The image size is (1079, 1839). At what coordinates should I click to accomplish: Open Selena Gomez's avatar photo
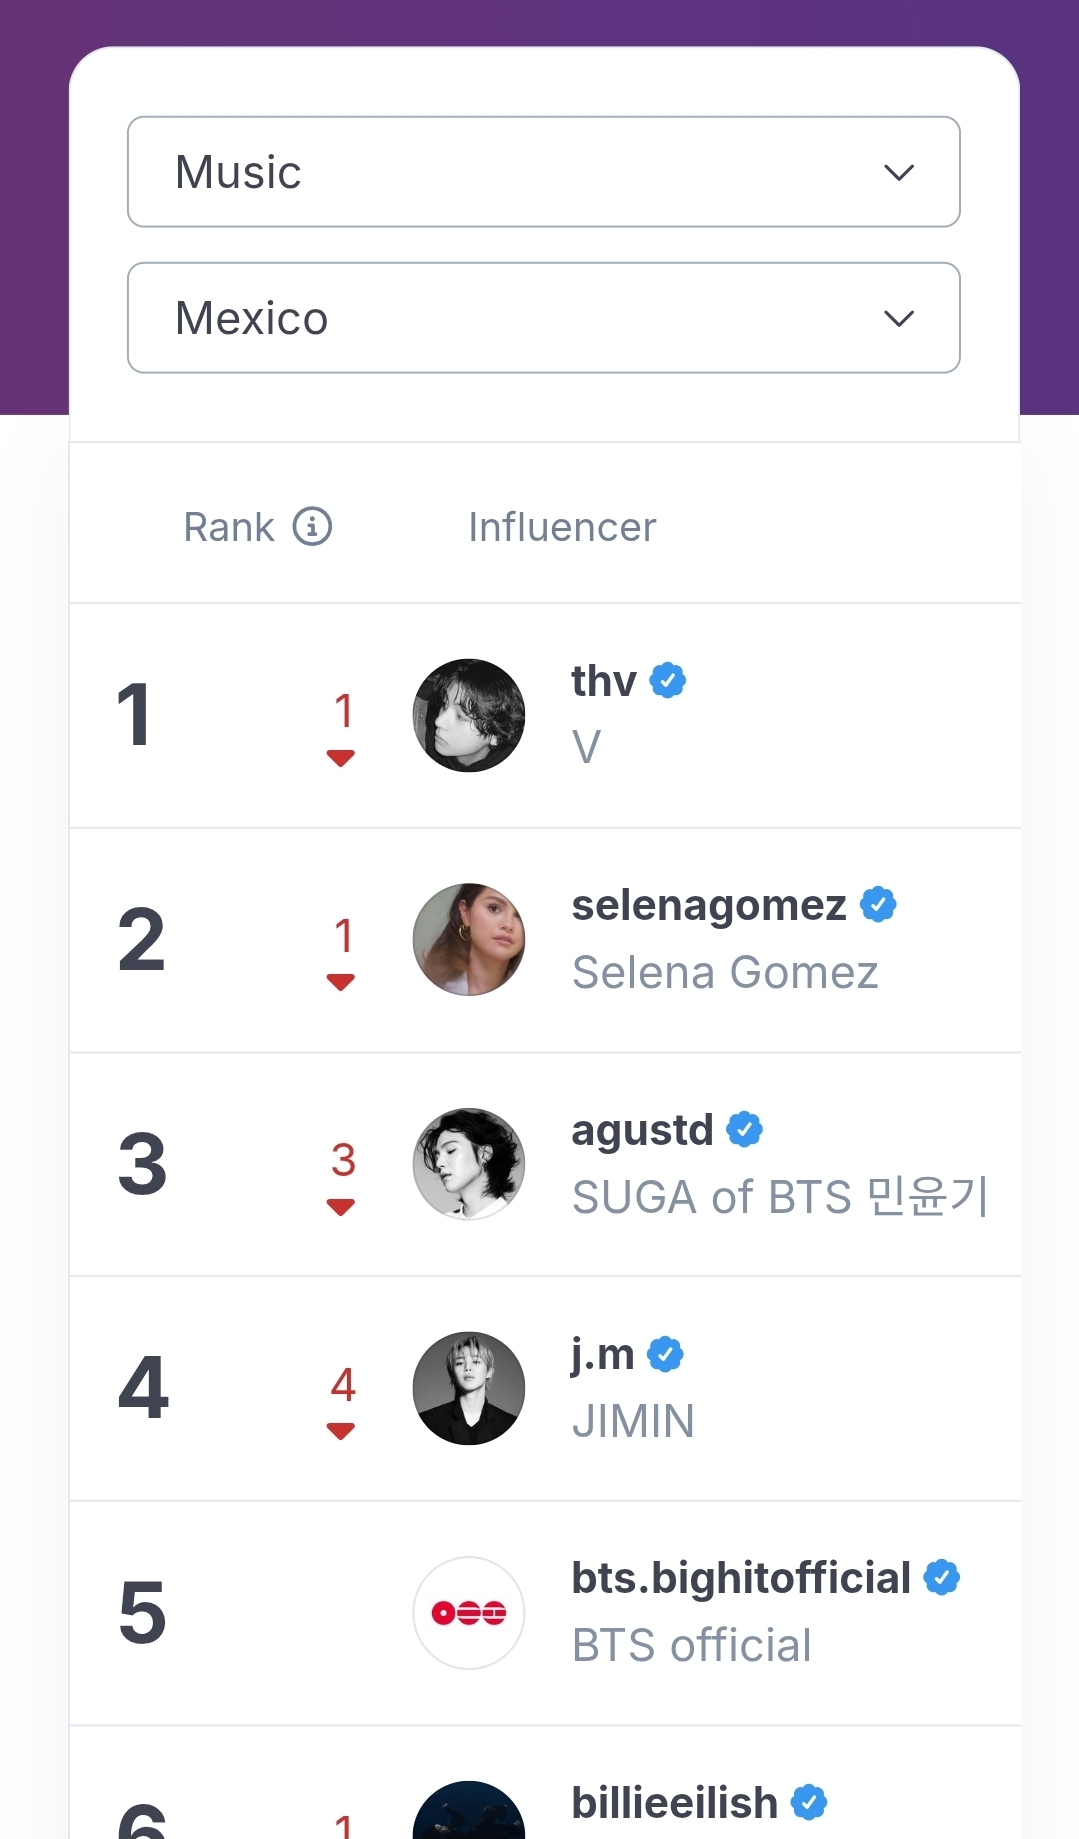(x=469, y=940)
